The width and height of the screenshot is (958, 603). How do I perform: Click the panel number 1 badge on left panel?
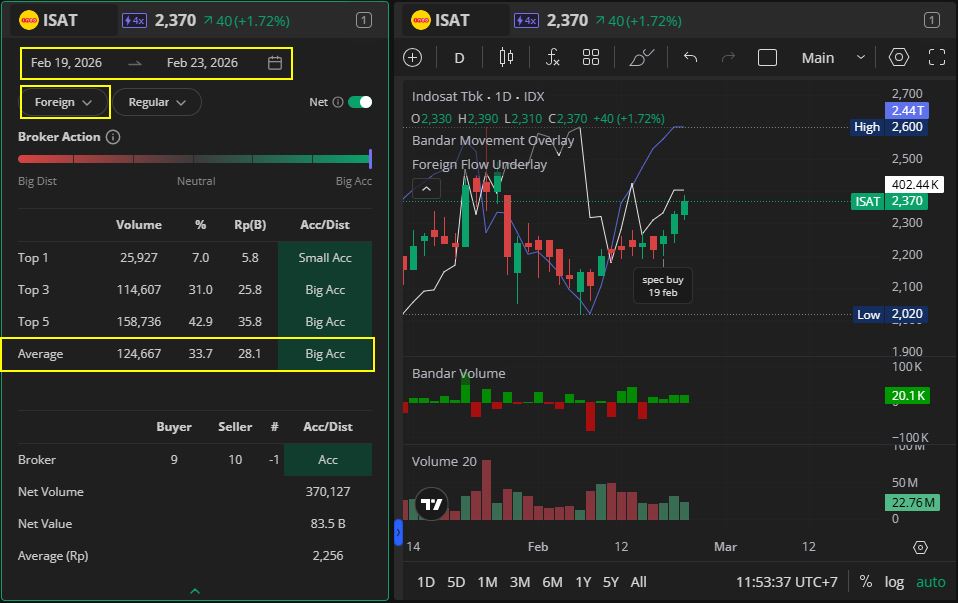364,21
